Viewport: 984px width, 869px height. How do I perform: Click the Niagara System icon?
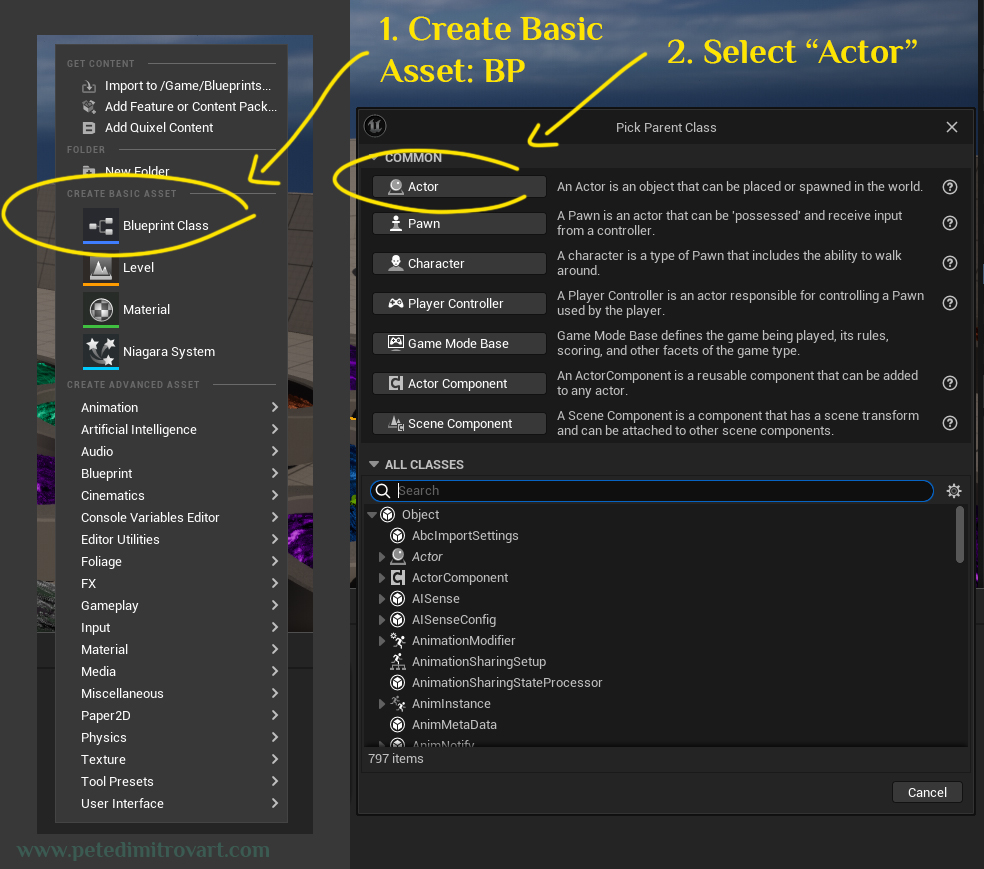101,352
